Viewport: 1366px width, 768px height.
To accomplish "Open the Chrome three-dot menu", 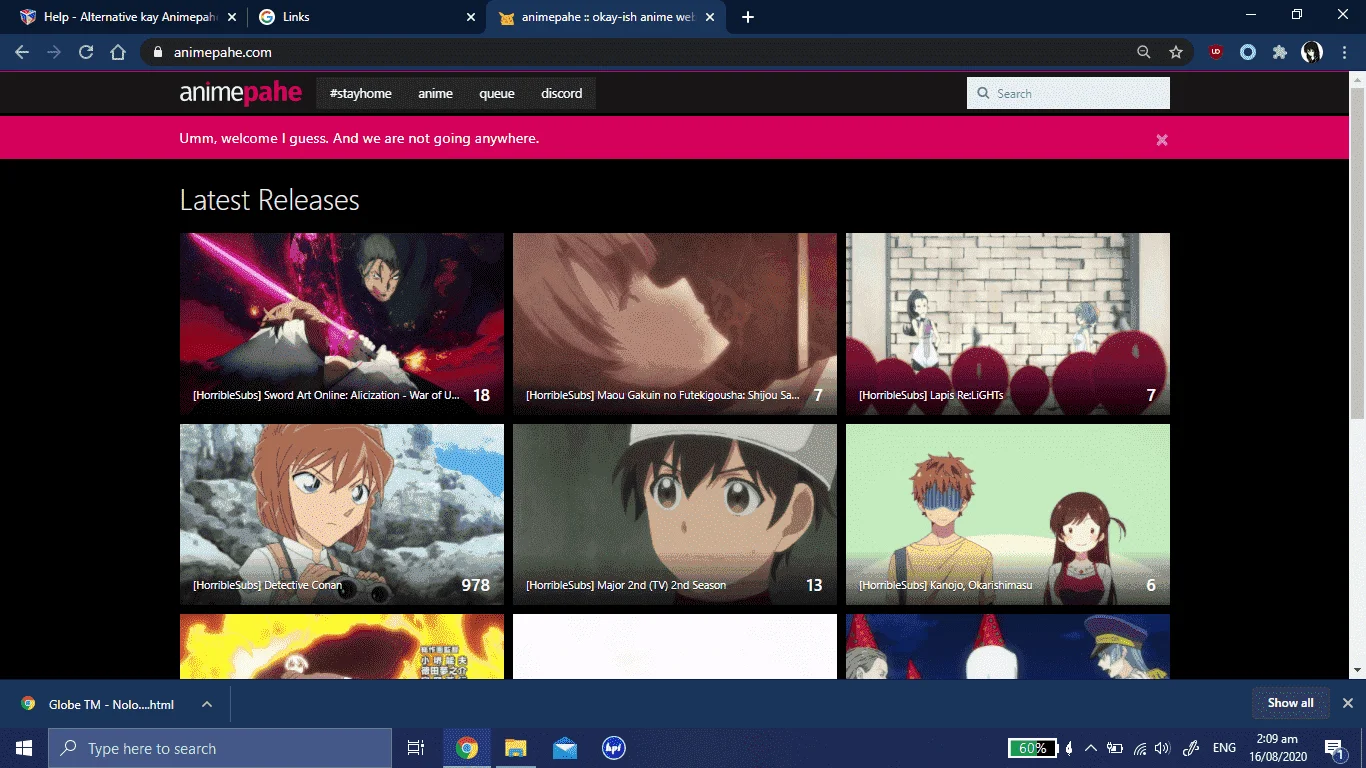I will click(x=1345, y=52).
